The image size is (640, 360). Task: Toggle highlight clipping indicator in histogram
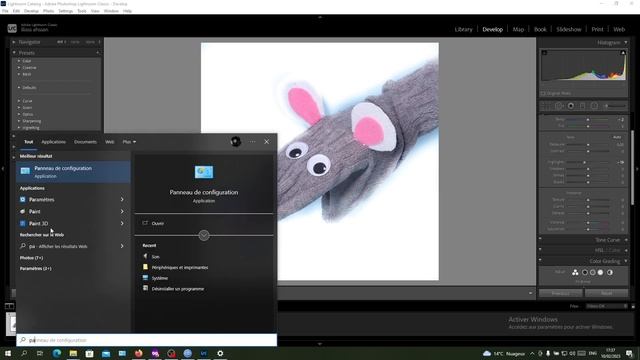coord(623,53)
